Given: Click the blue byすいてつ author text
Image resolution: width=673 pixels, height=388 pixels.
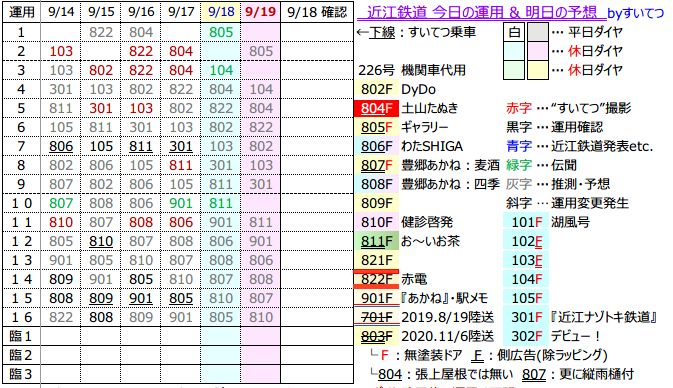Looking at the screenshot, I should tap(636, 13).
